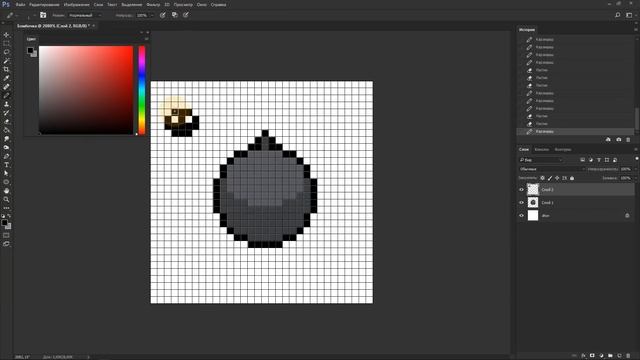Image resolution: width=640 pixels, height=360 pixels.
Task: Select the Move tool
Action: tap(6, 35)
